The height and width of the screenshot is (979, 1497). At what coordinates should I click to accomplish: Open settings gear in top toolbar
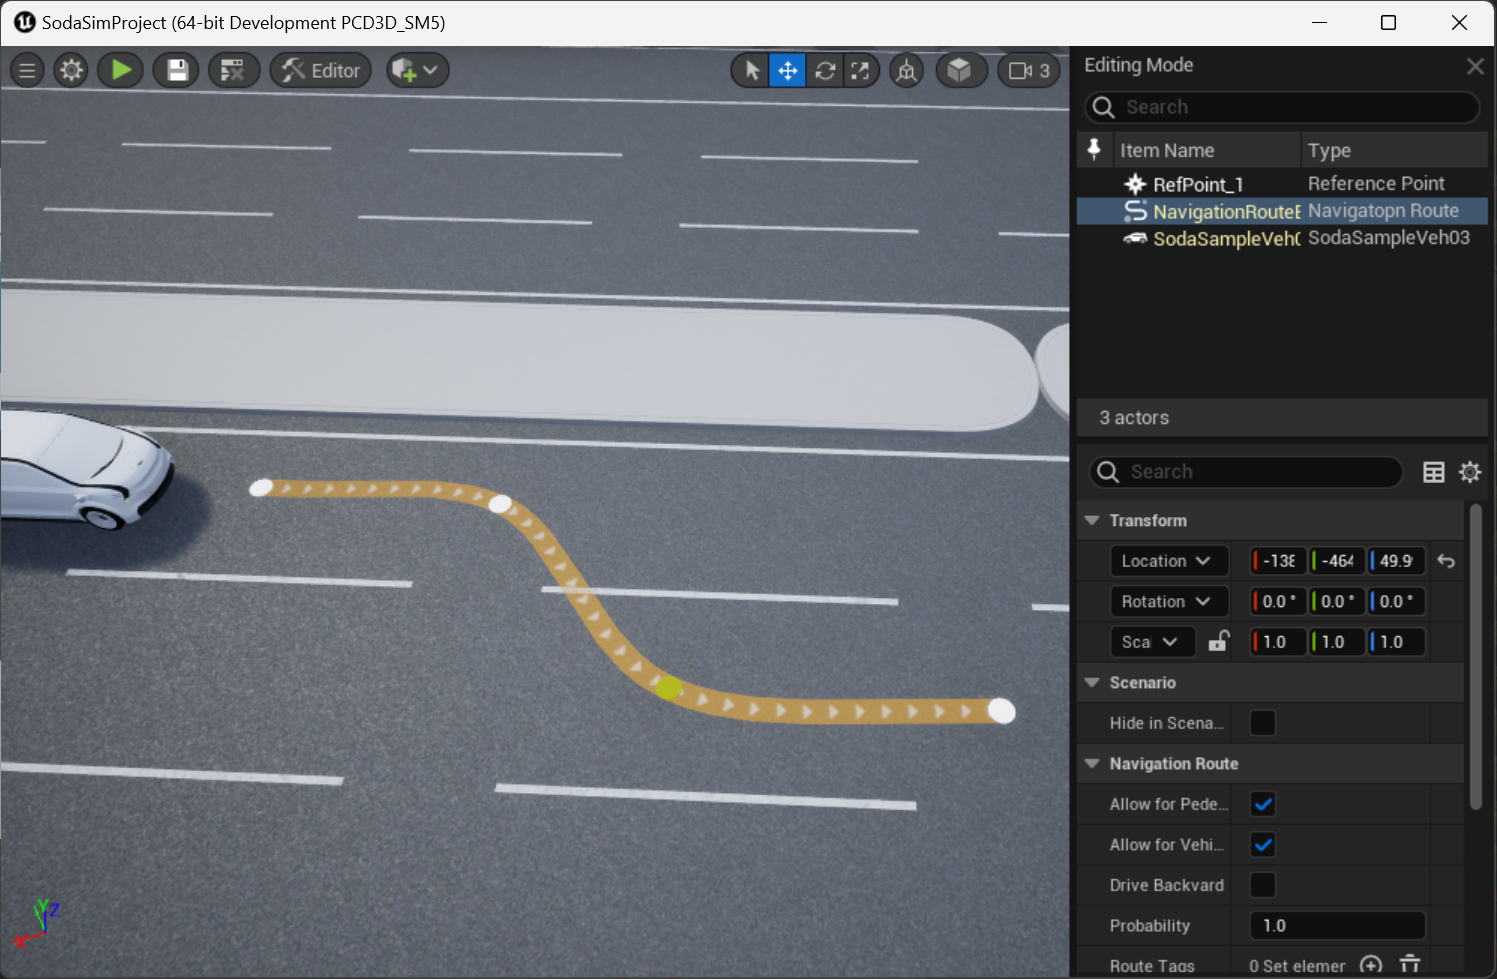71,71
